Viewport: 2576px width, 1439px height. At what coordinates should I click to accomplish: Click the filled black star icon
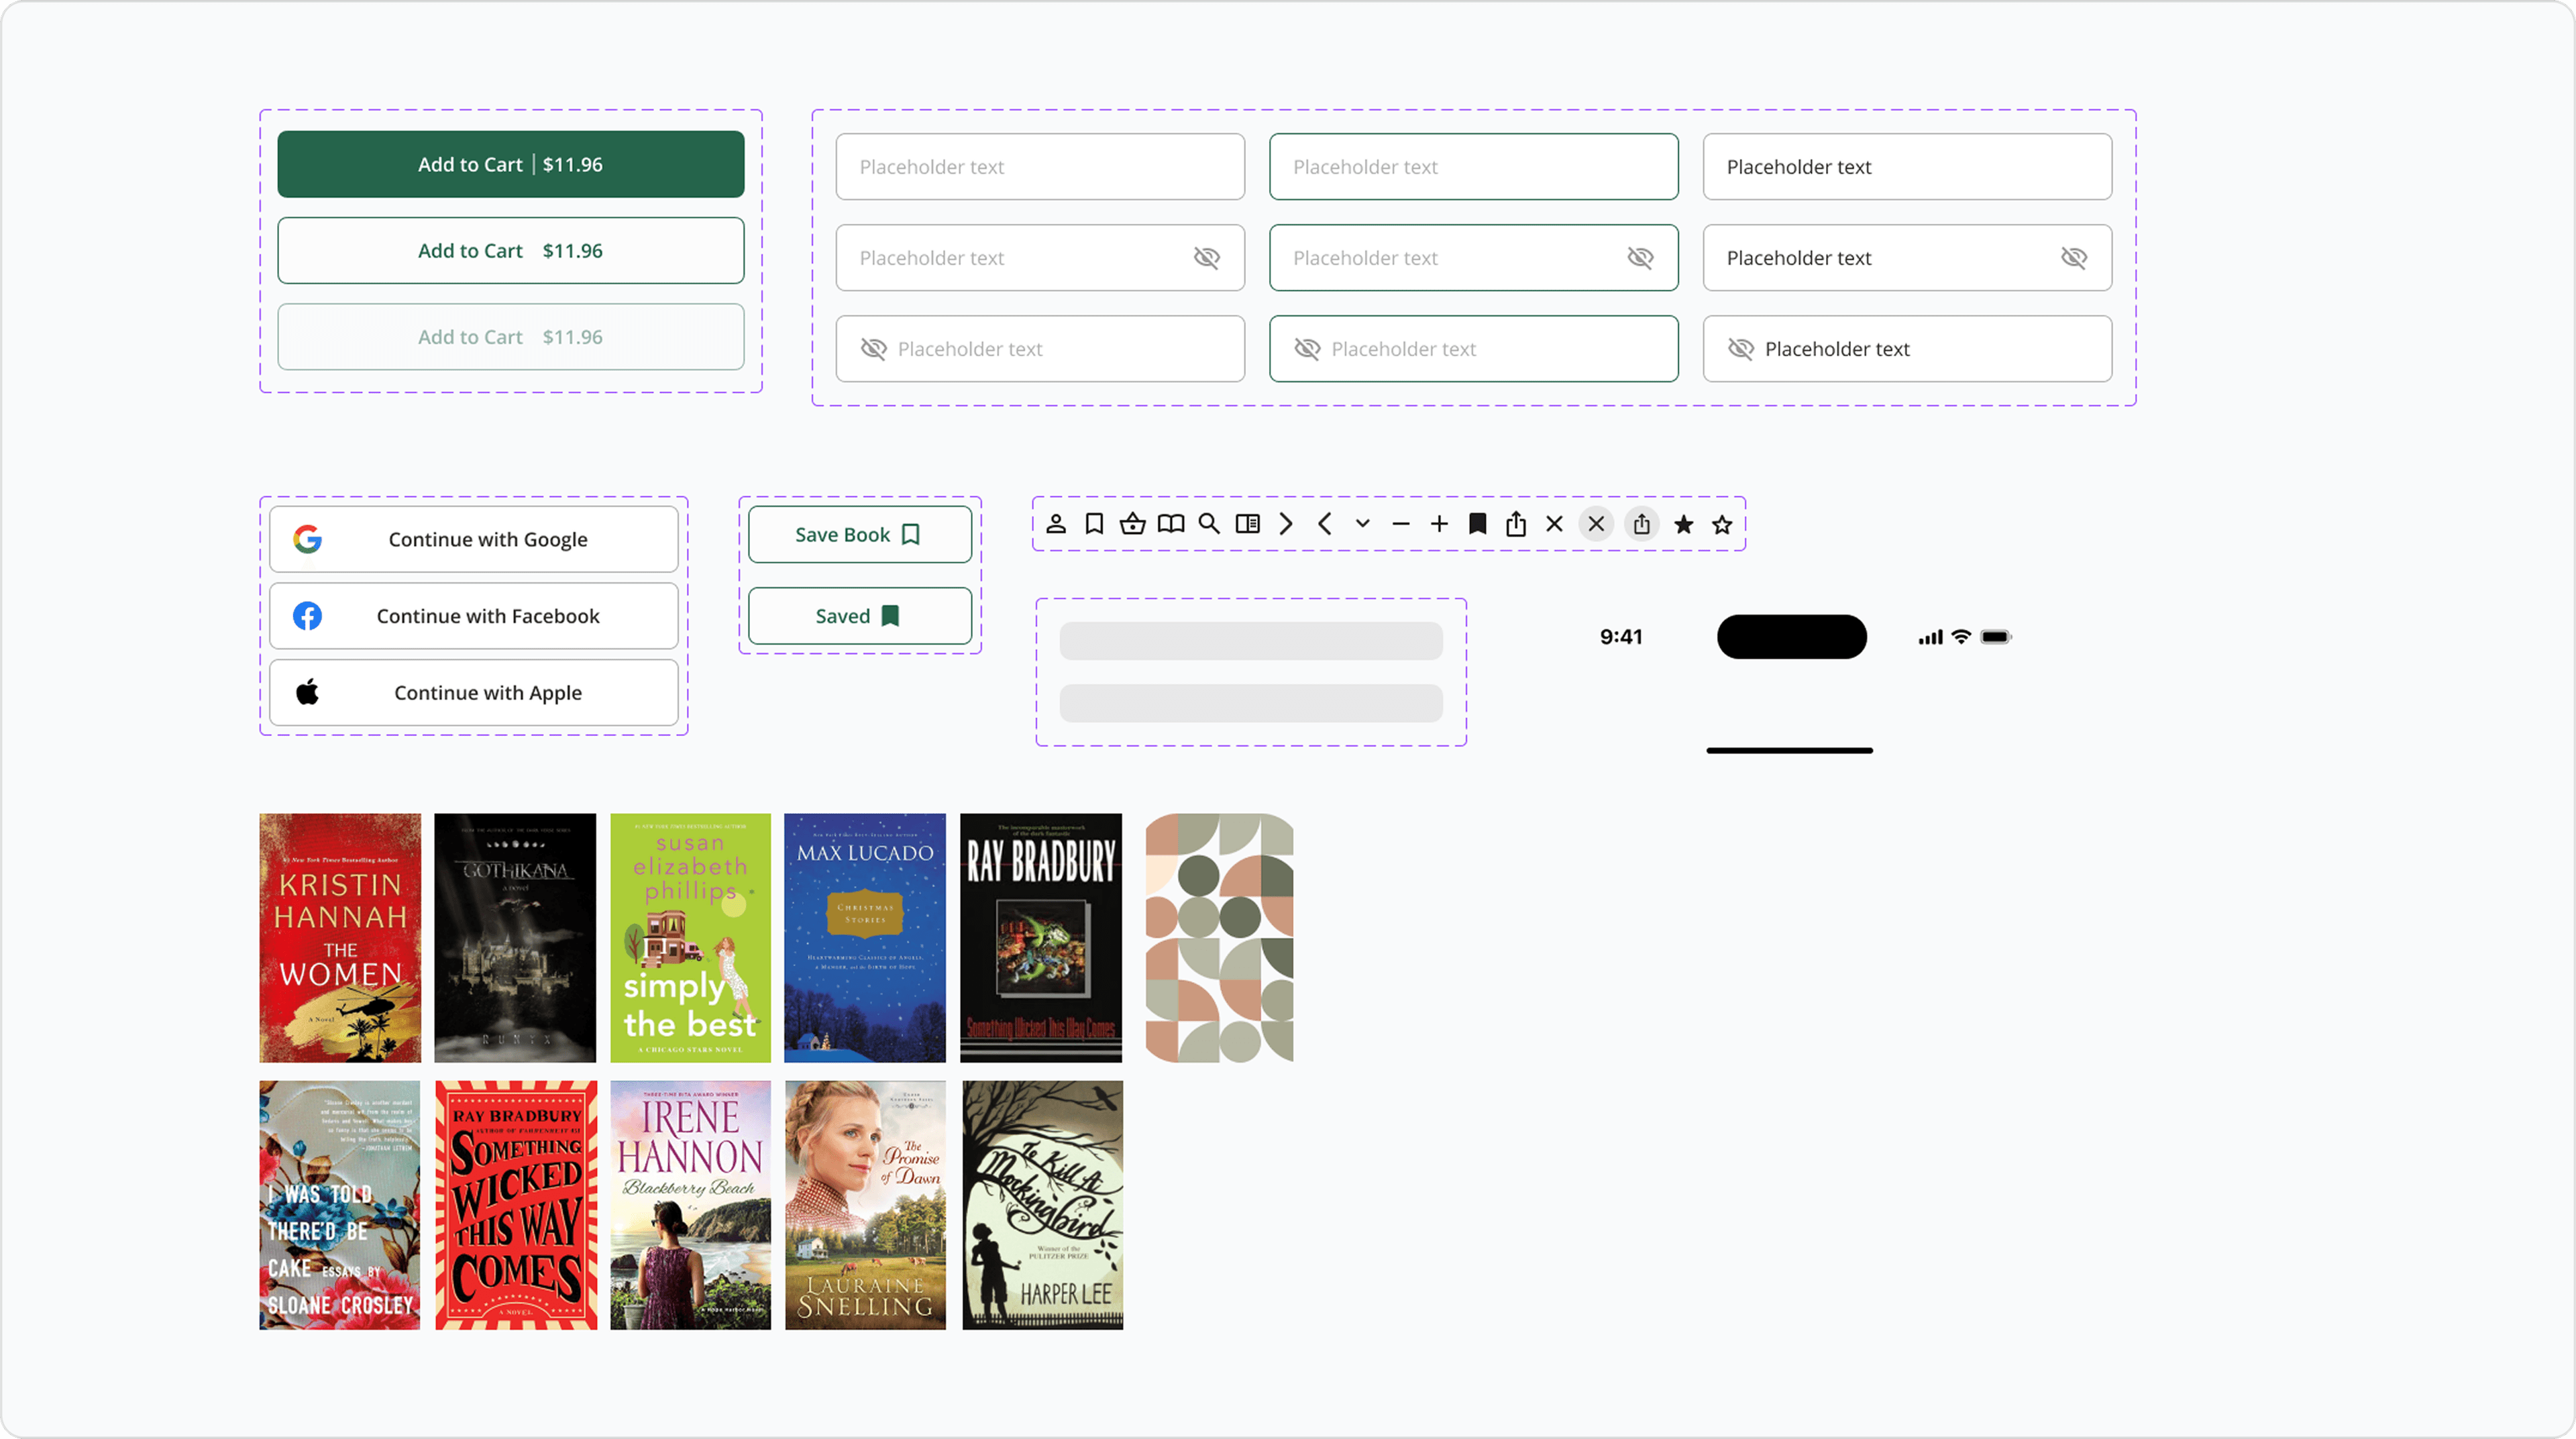1684,524
